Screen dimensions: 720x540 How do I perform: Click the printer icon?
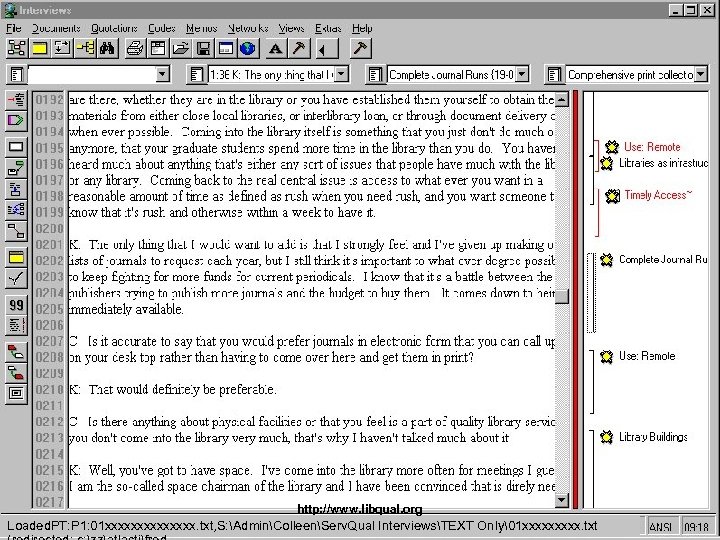135,48
